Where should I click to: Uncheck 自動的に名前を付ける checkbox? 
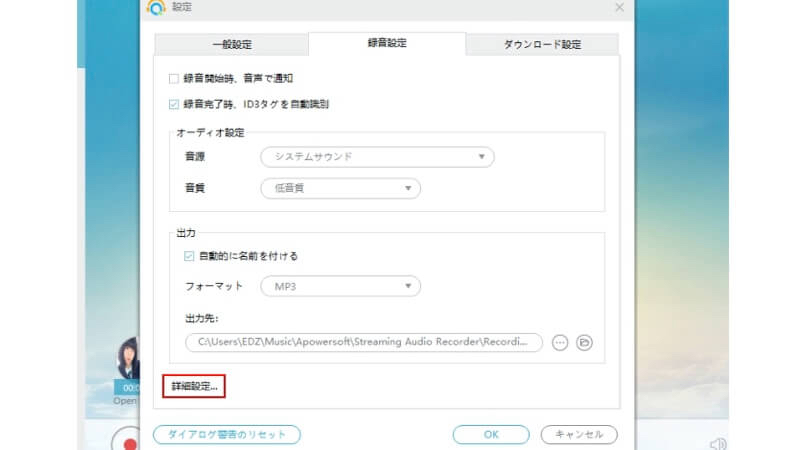[x=189, y=256]
